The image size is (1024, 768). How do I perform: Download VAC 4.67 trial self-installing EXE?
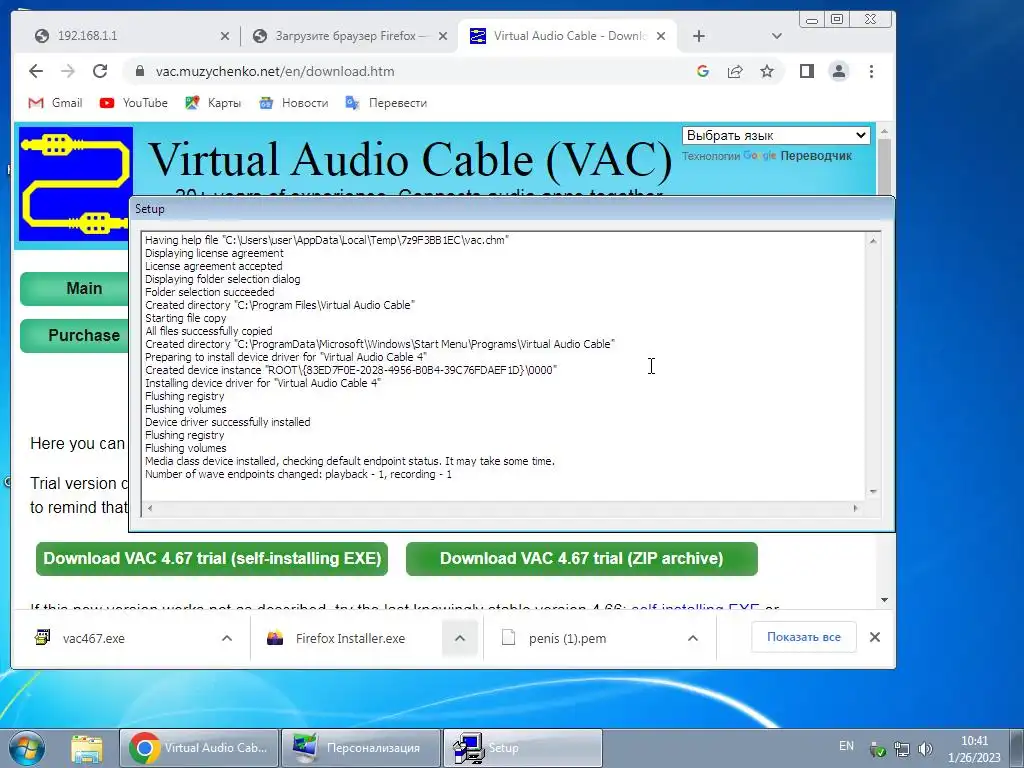click(212, 559)
